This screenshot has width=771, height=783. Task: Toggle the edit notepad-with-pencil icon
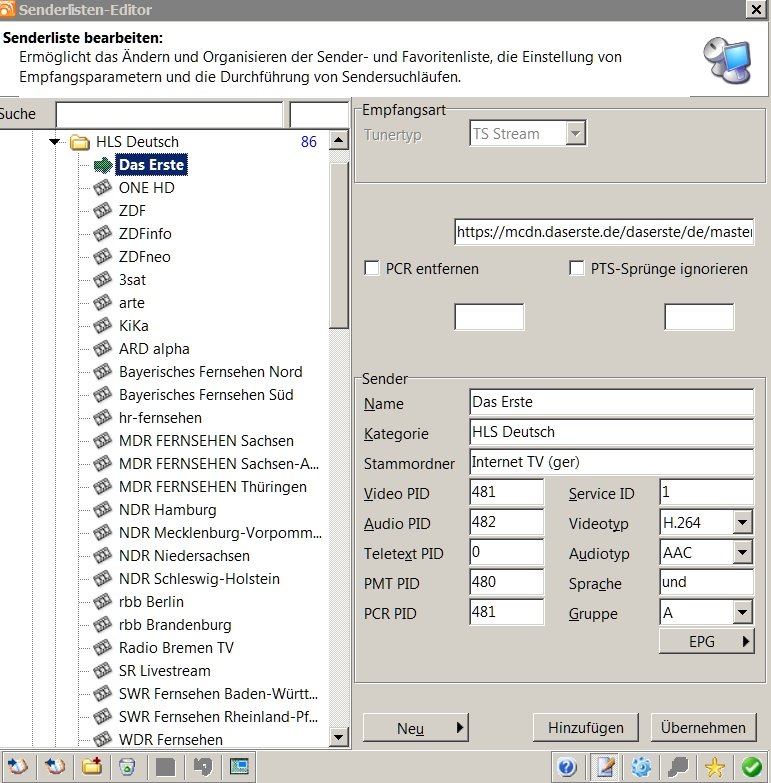click(x=604, y=767)
